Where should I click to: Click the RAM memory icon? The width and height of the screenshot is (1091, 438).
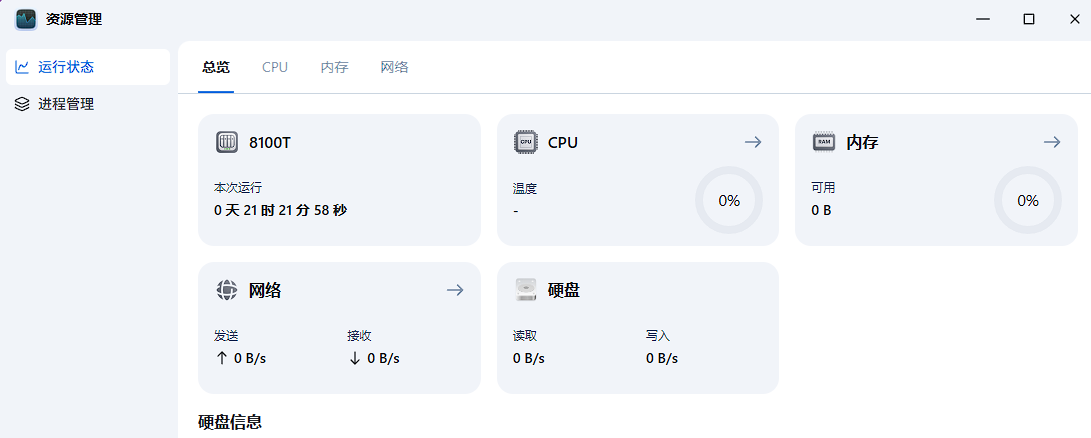[x=824, y=142]
